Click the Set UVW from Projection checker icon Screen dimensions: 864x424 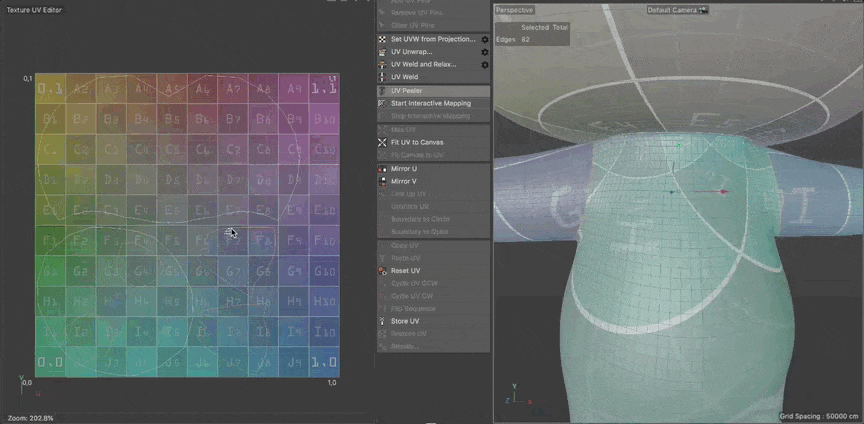382,39
